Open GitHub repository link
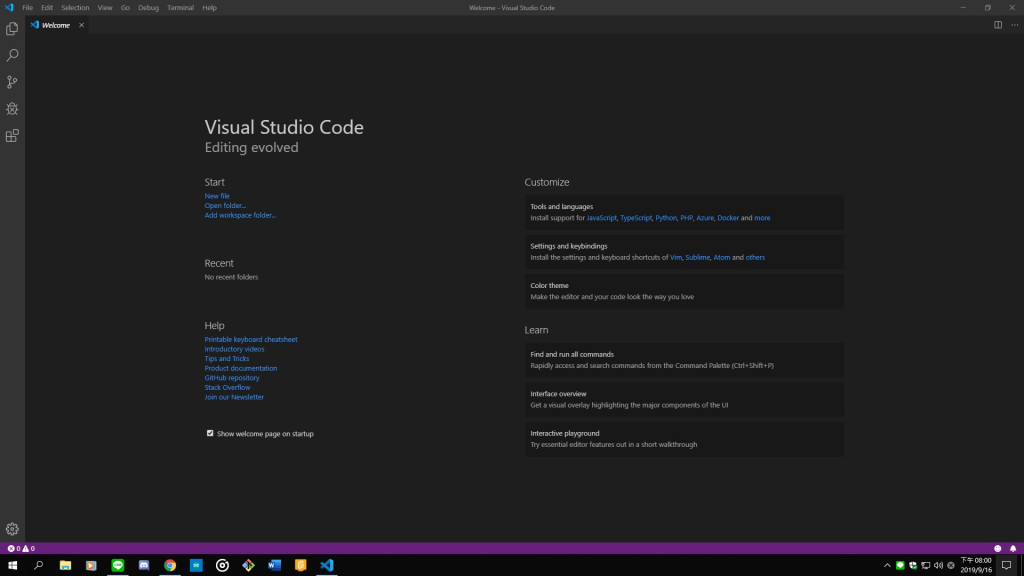 [x=232, y=377]
